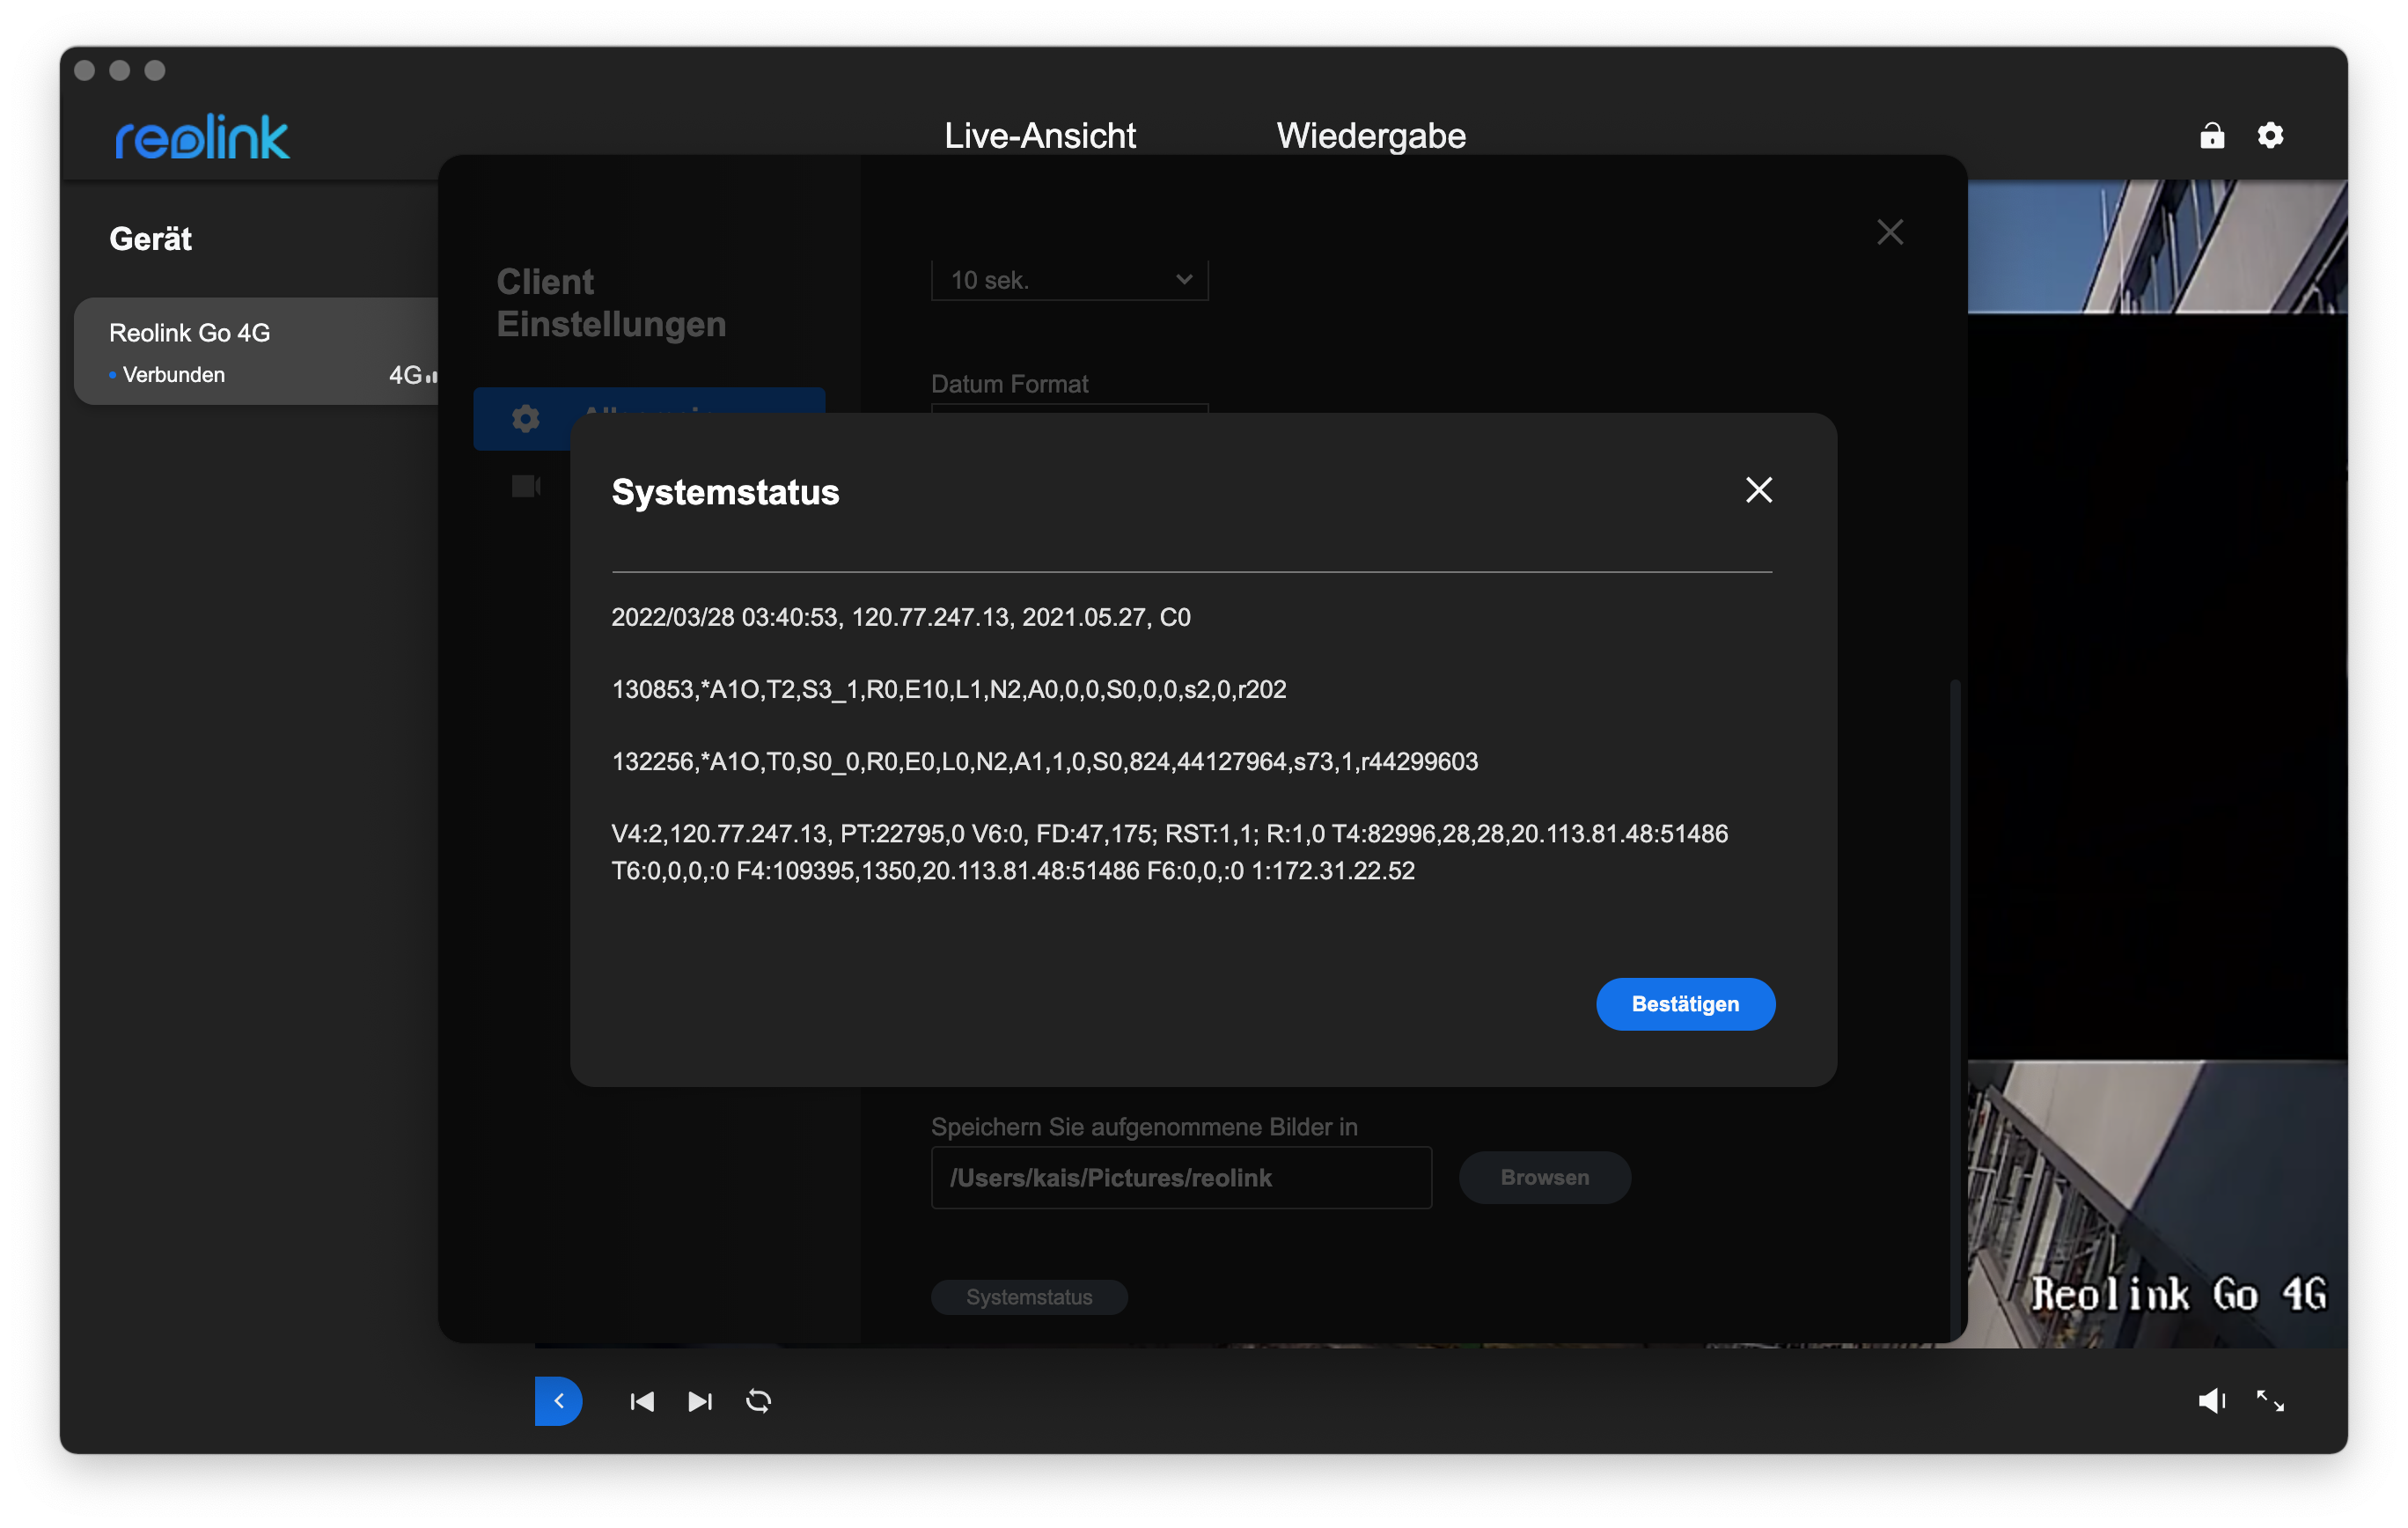The width and height of the screenshot is (2408, 1528).
Task: Close the Systemstatus dialog
Action: [1758, 490]
